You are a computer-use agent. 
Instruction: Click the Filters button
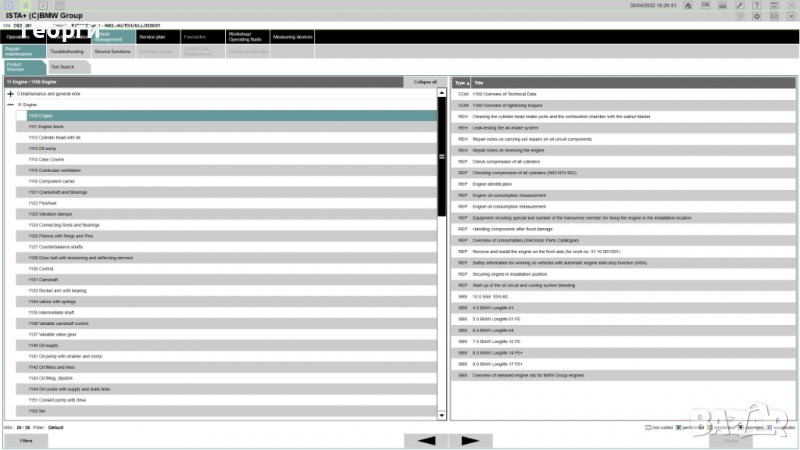point(26,441)
